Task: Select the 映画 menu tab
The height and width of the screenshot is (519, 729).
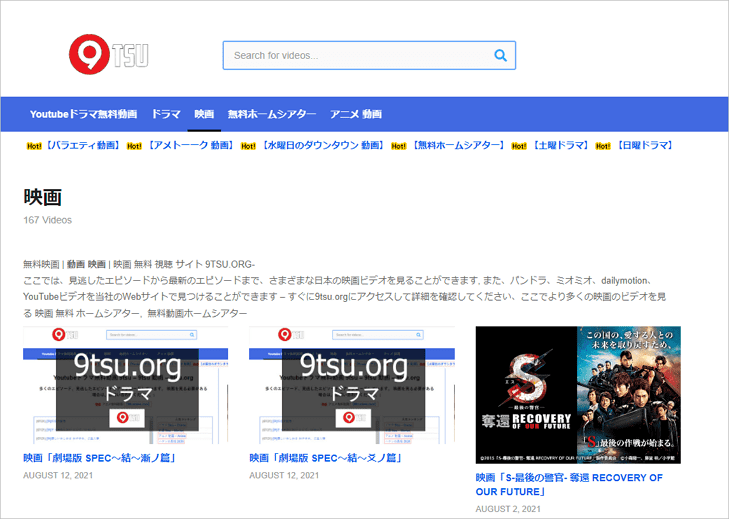Action: point(204,114)
